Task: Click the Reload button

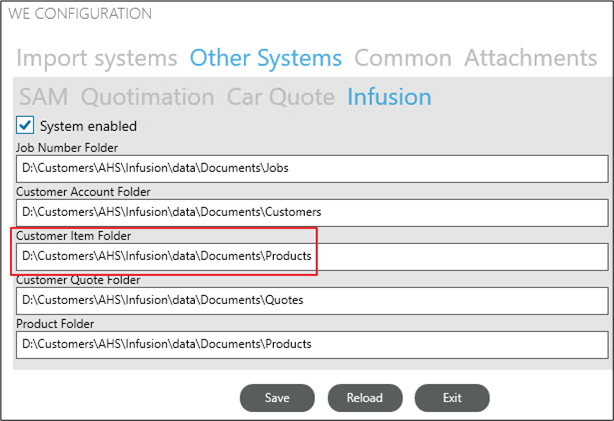Action: [365, 398]
